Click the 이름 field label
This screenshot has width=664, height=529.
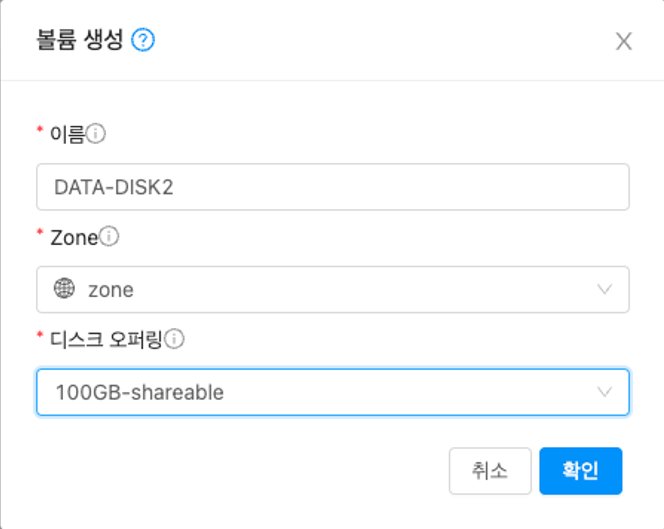click(x=66, y=132)
